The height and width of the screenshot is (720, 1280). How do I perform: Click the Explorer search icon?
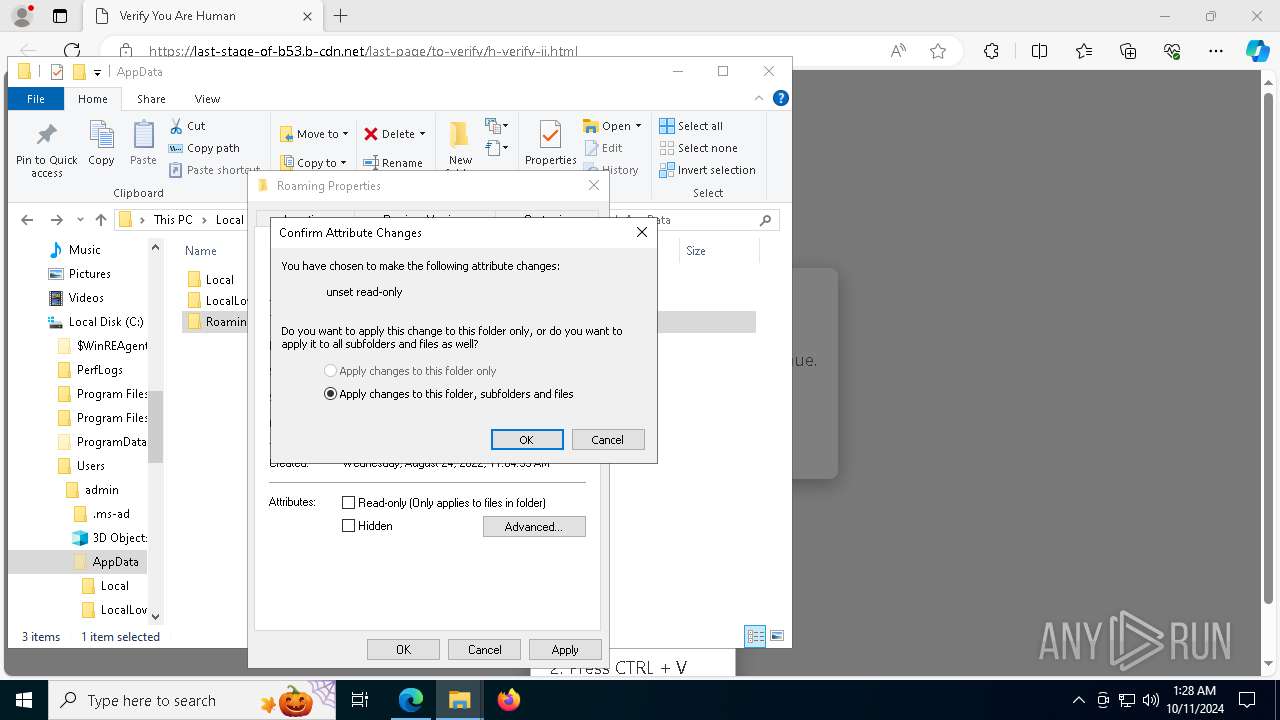click(766, 220)
